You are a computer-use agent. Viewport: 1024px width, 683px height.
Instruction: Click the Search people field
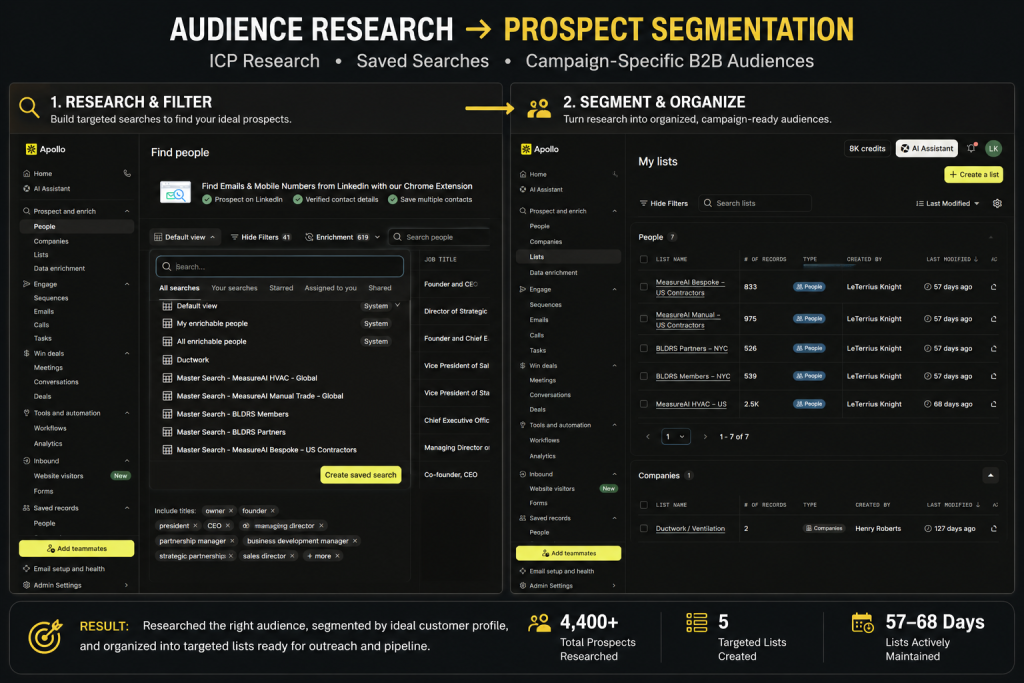coord(439,237)
